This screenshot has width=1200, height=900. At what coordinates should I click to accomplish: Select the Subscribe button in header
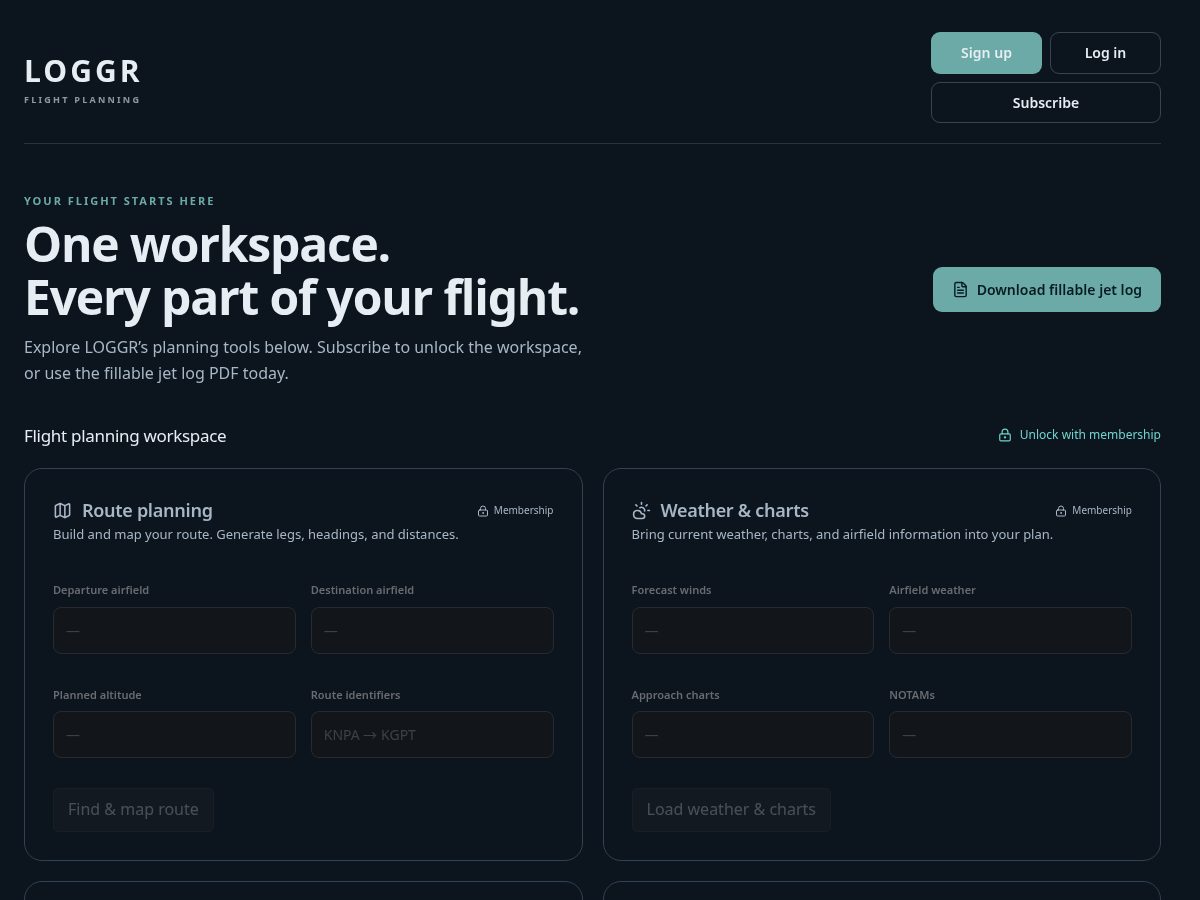click(x=1046, y=103)
